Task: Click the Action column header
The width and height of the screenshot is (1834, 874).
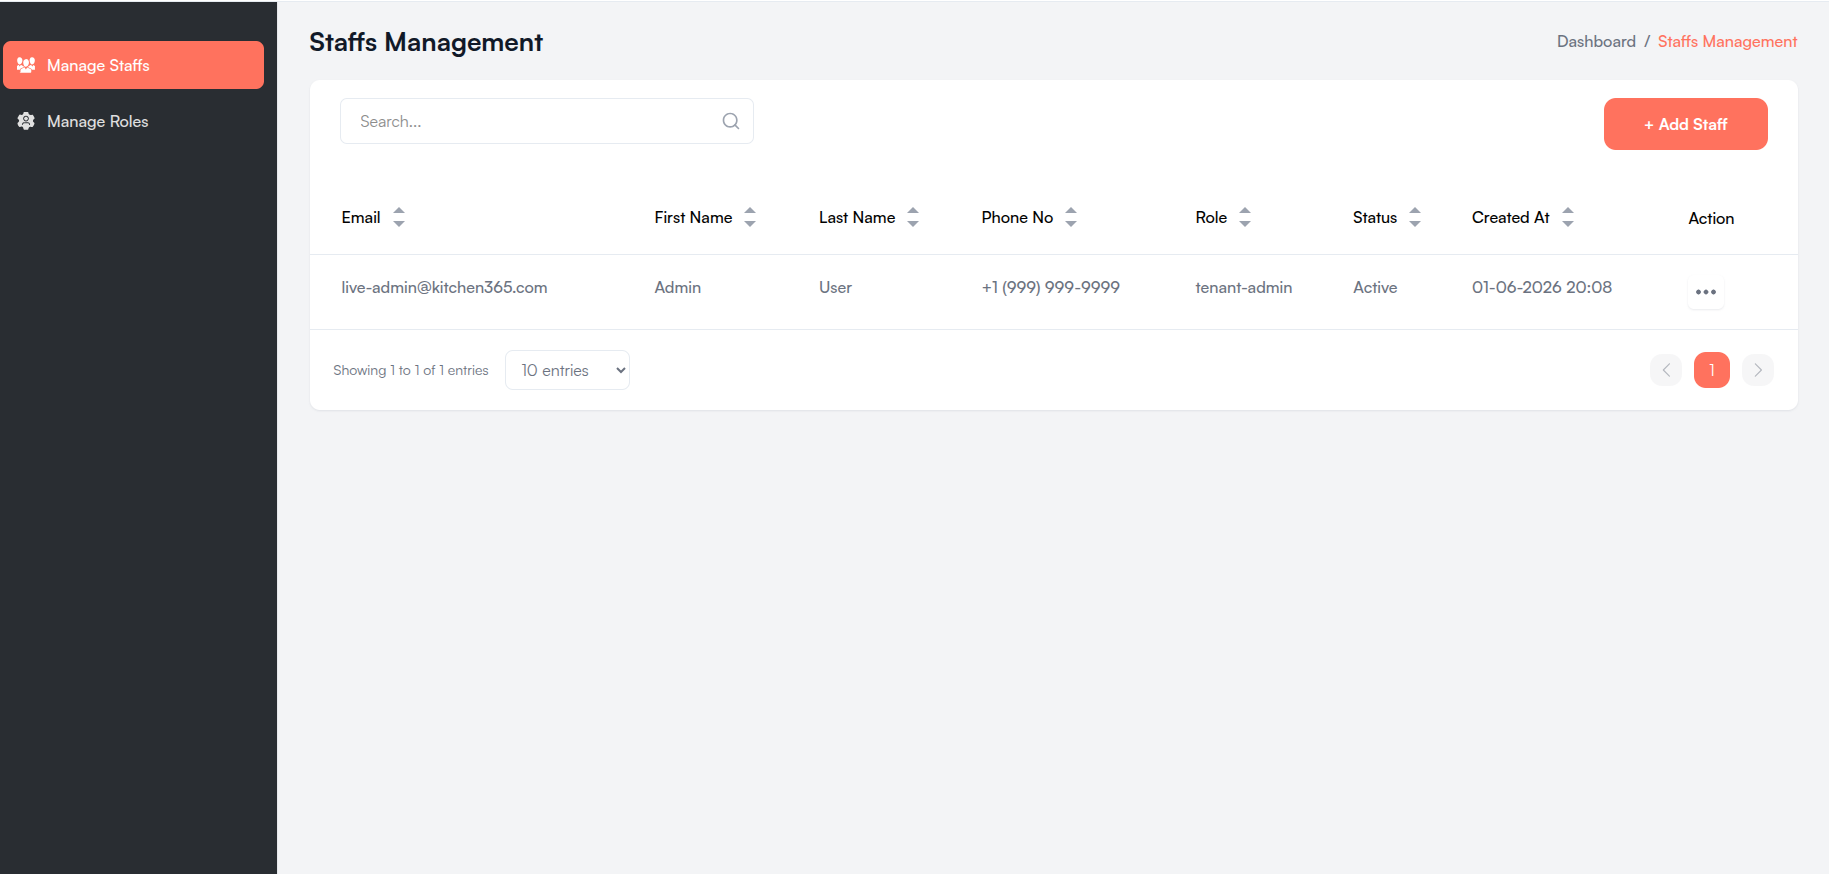Action: coord(1711,218)
